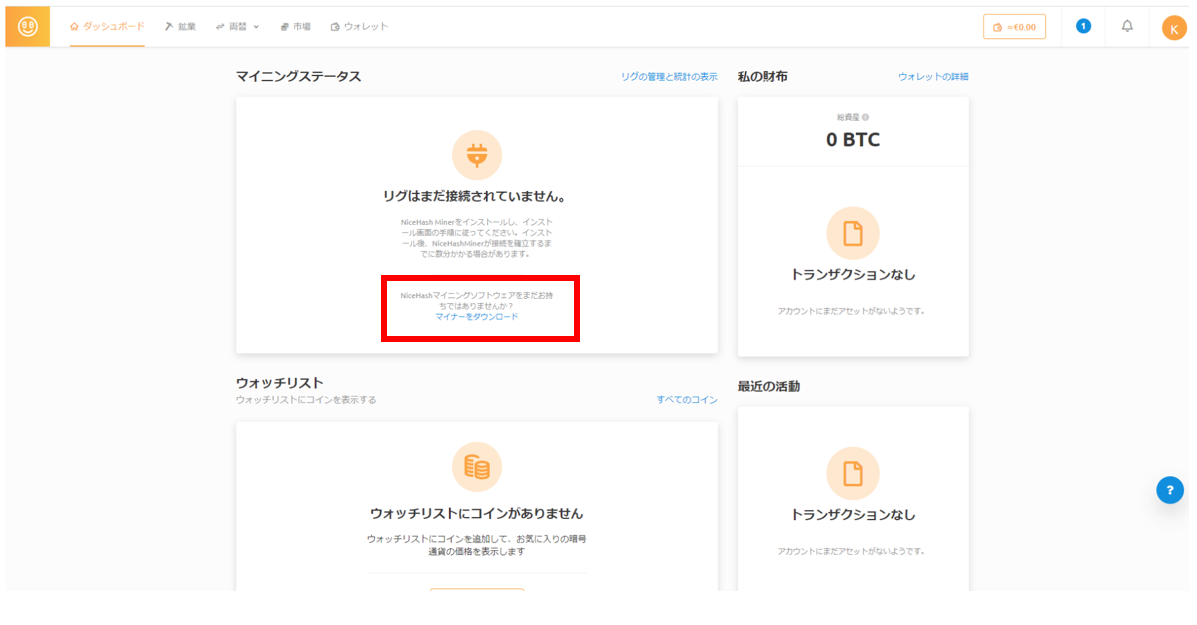1197x625 pixels.
Task: Click the info icon beside 総資産
Action: 865,117
